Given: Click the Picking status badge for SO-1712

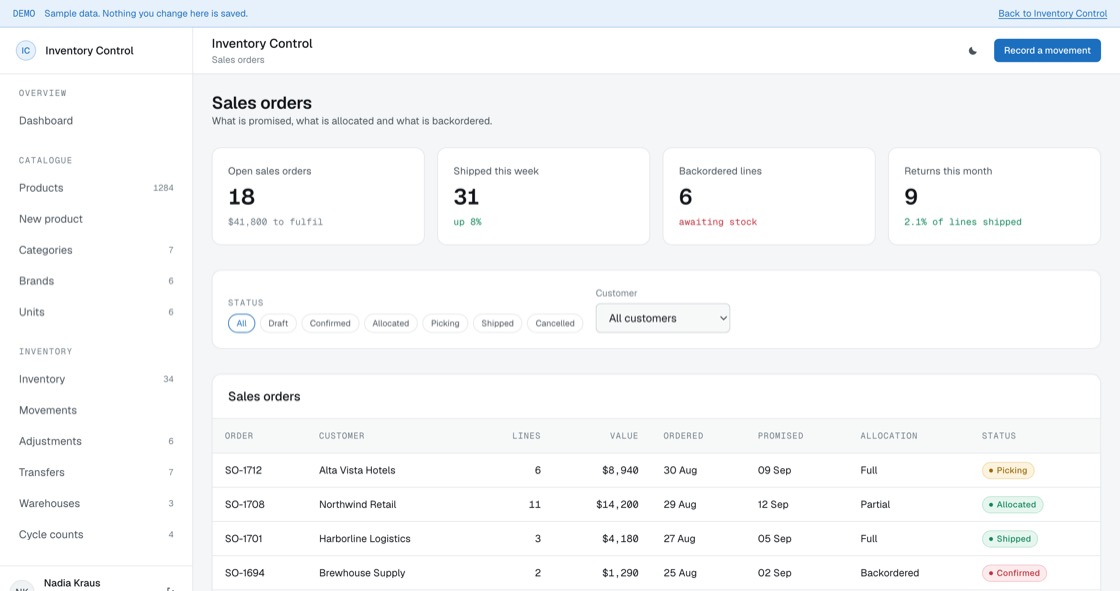Looking at the screenshot, I should click(1008, 470).
